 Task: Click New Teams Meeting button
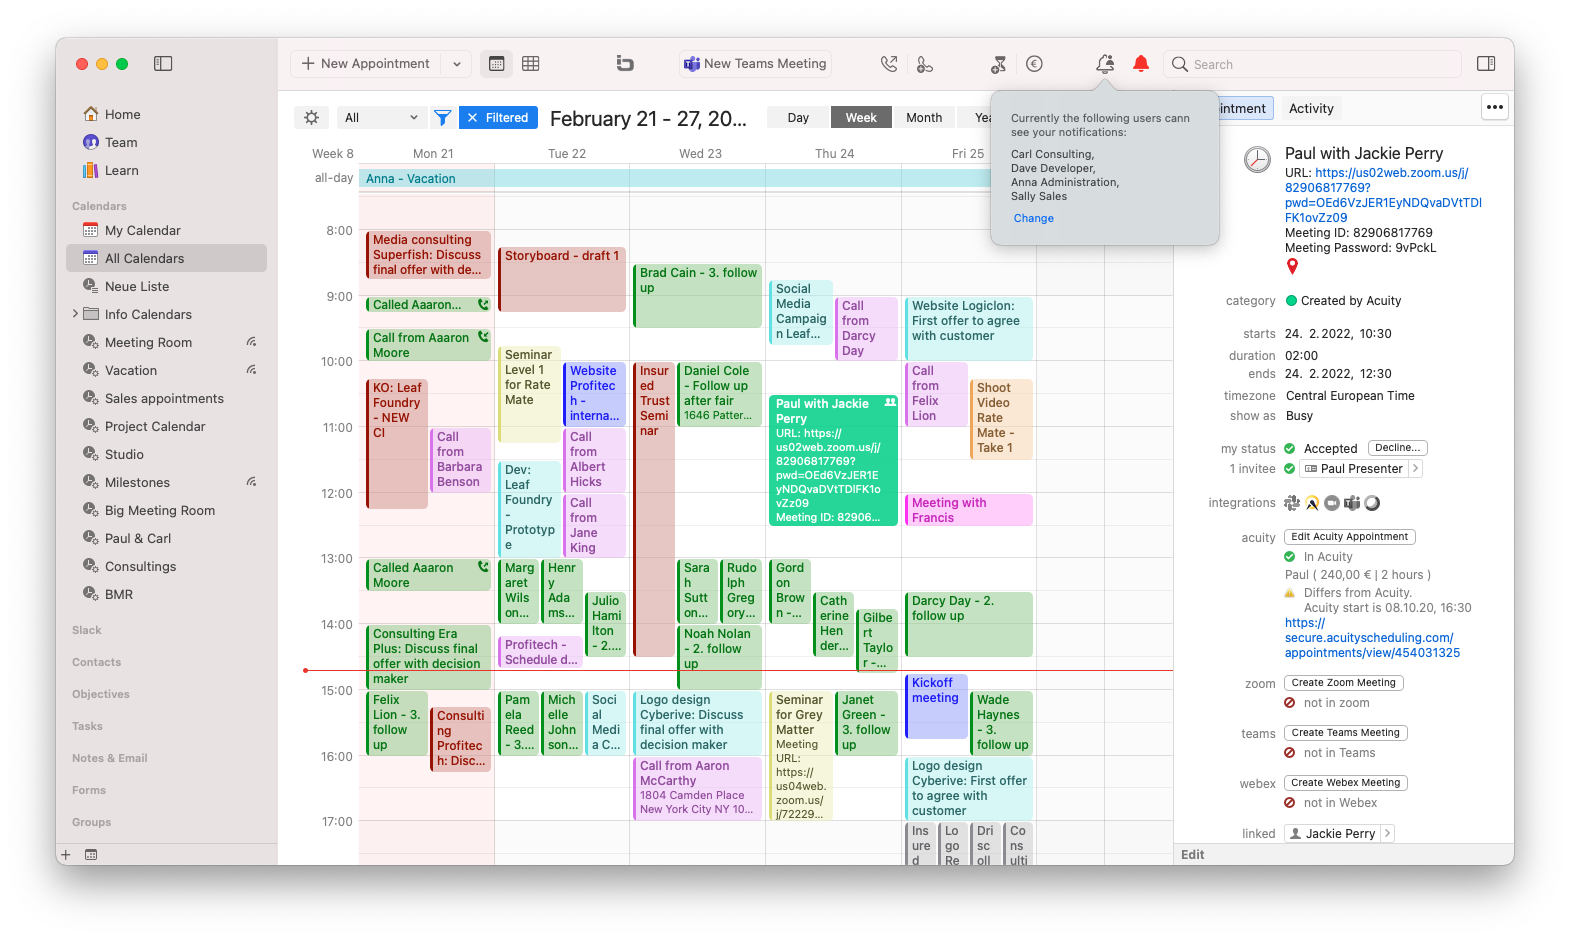(x=755, y=64)
